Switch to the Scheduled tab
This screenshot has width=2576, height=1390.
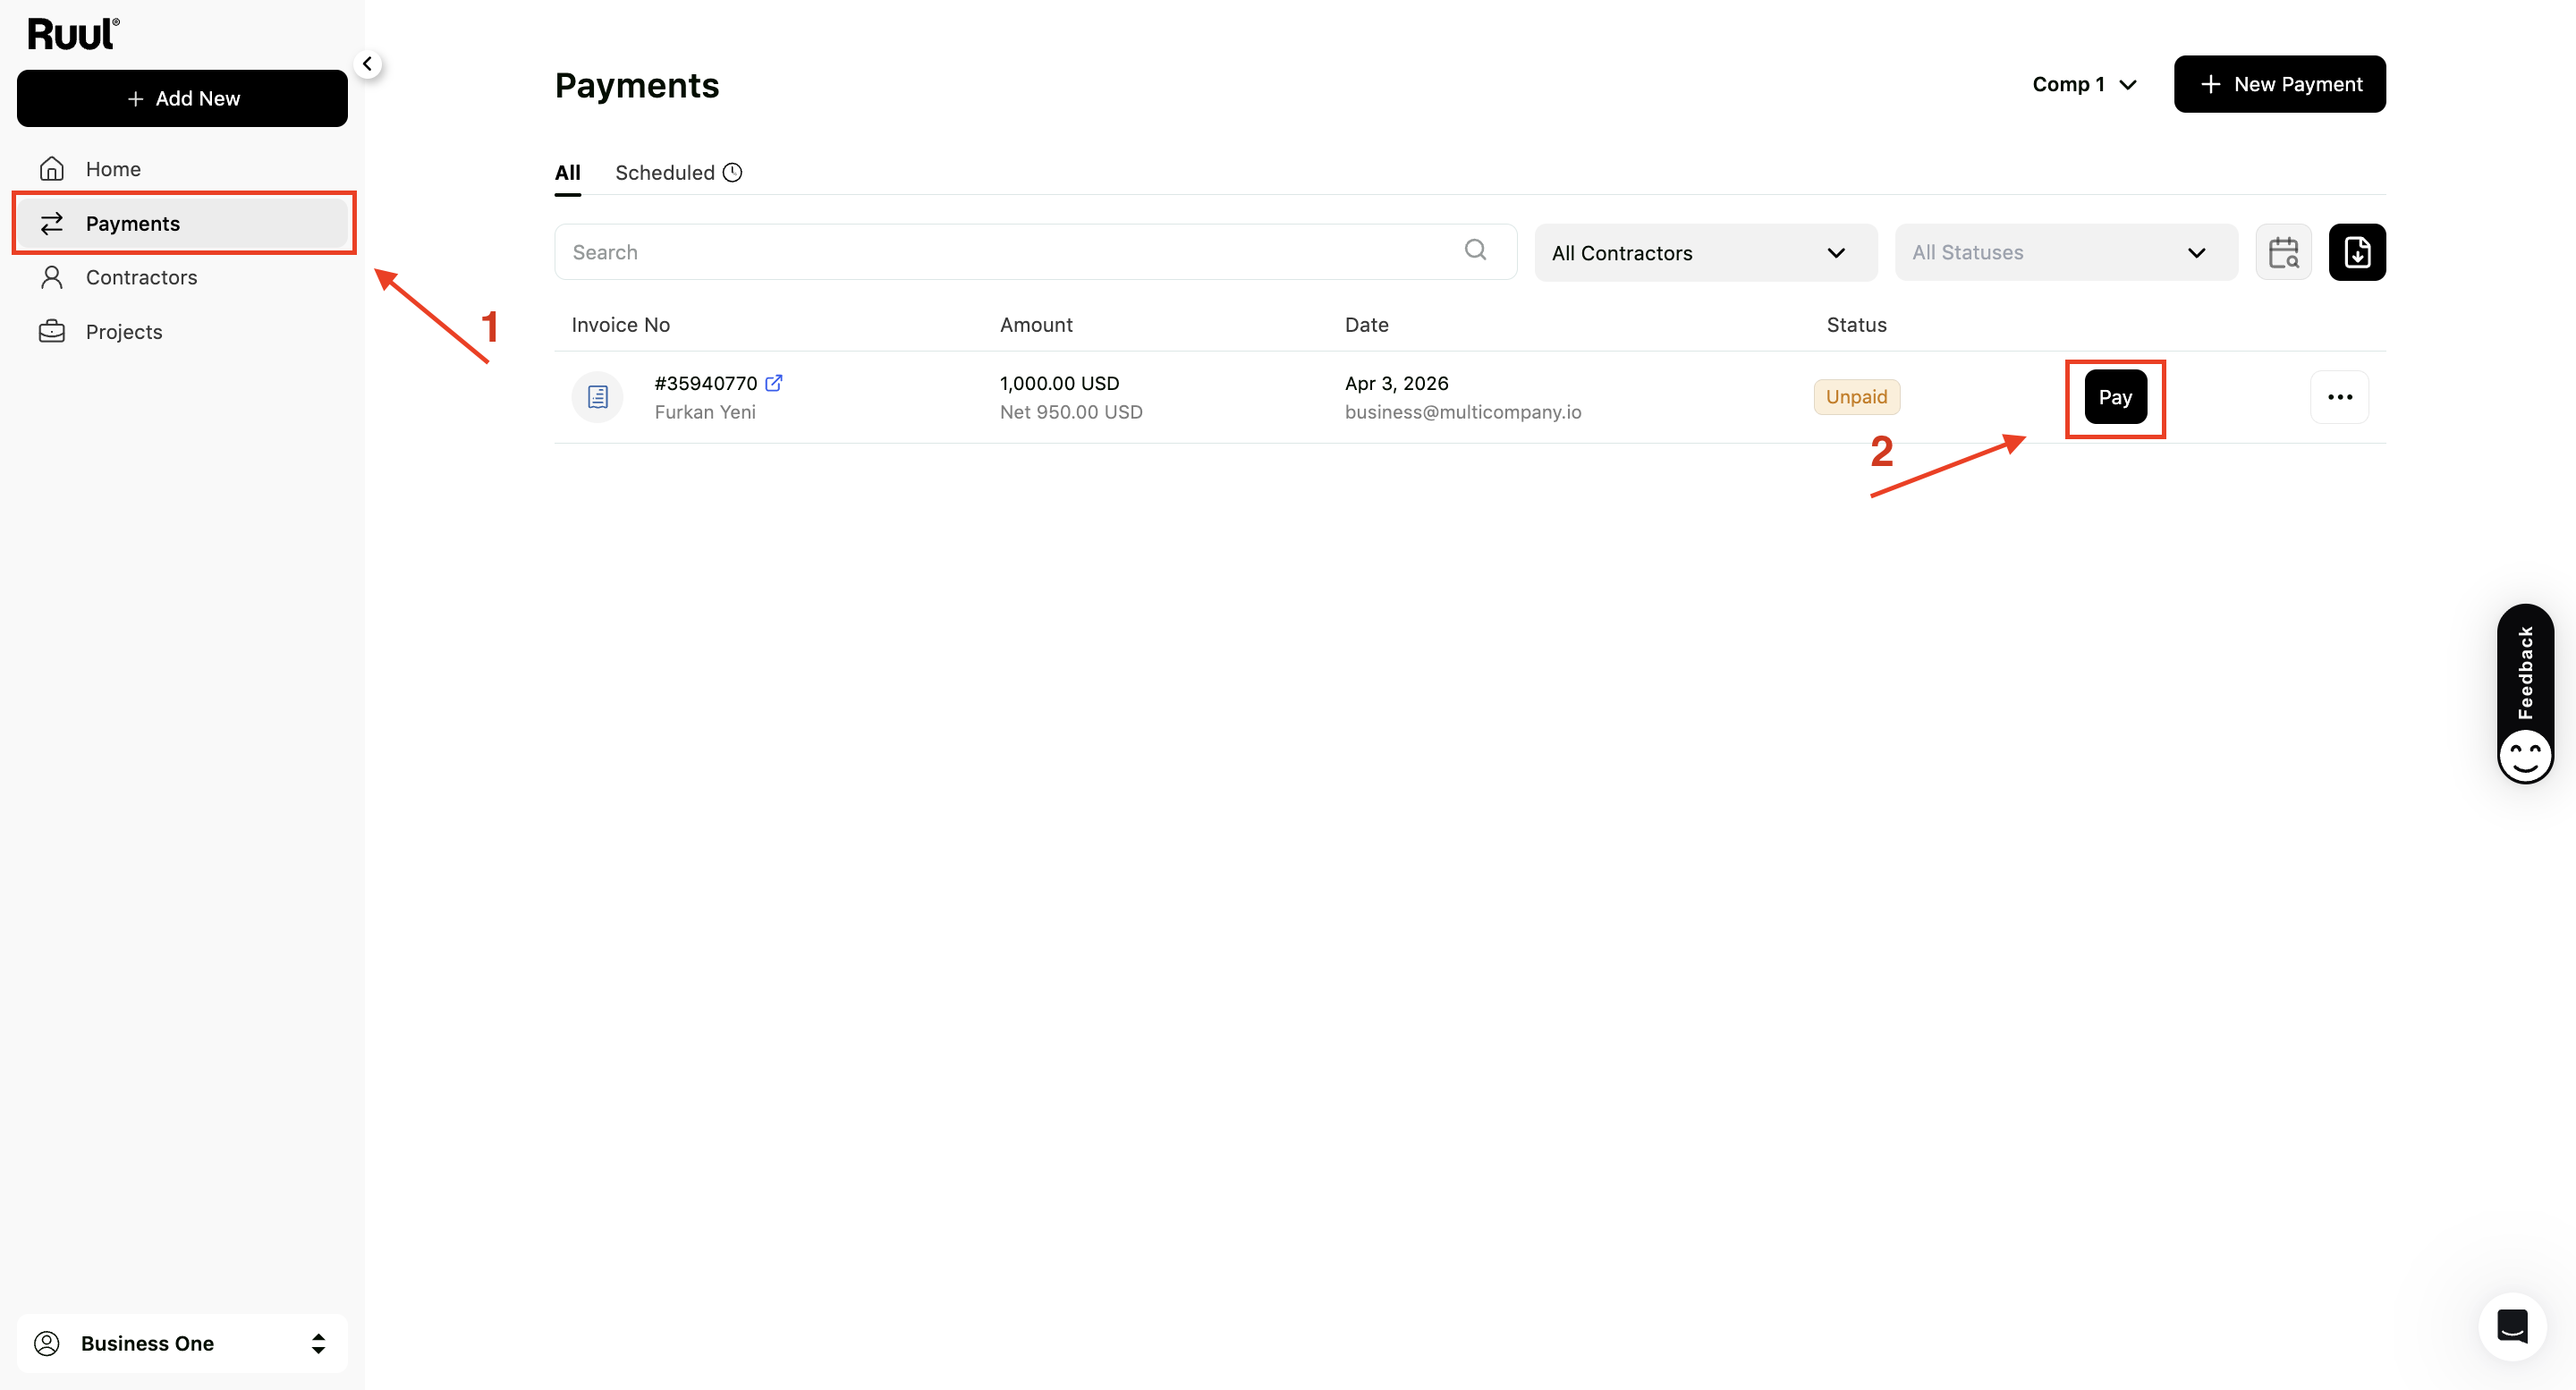click(678, 172)
